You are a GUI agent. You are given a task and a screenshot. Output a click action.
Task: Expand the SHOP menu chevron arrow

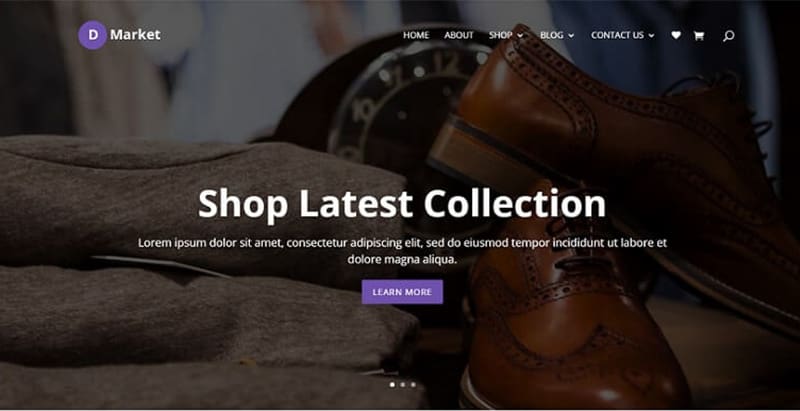tap(520, 36)
